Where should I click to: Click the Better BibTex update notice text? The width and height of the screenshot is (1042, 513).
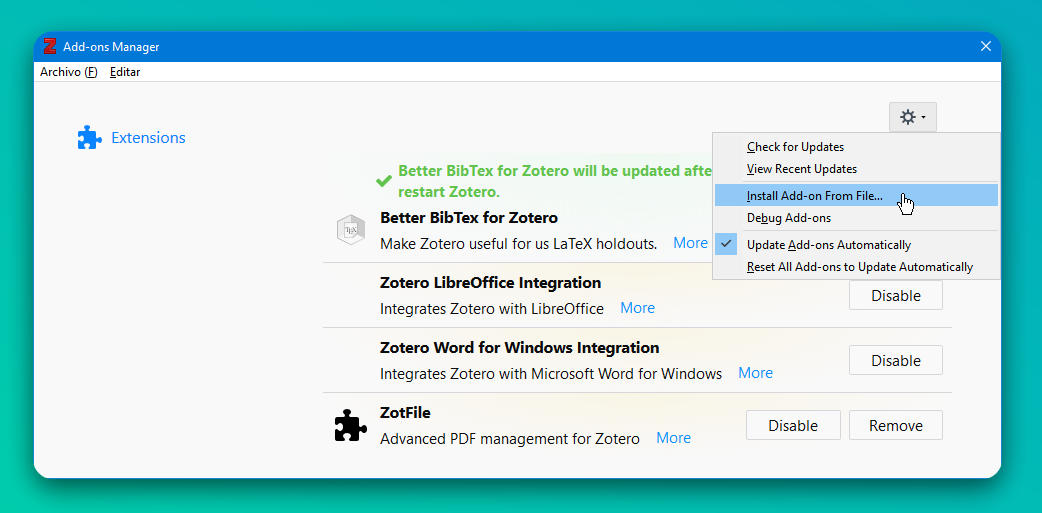coord(554,181)
